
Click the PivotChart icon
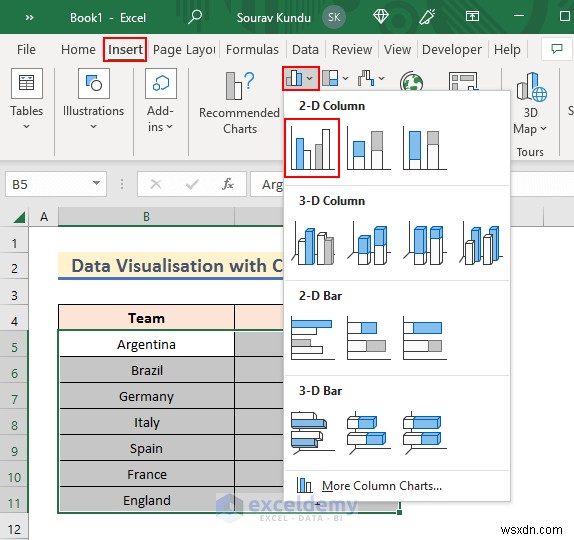(463, 81)
